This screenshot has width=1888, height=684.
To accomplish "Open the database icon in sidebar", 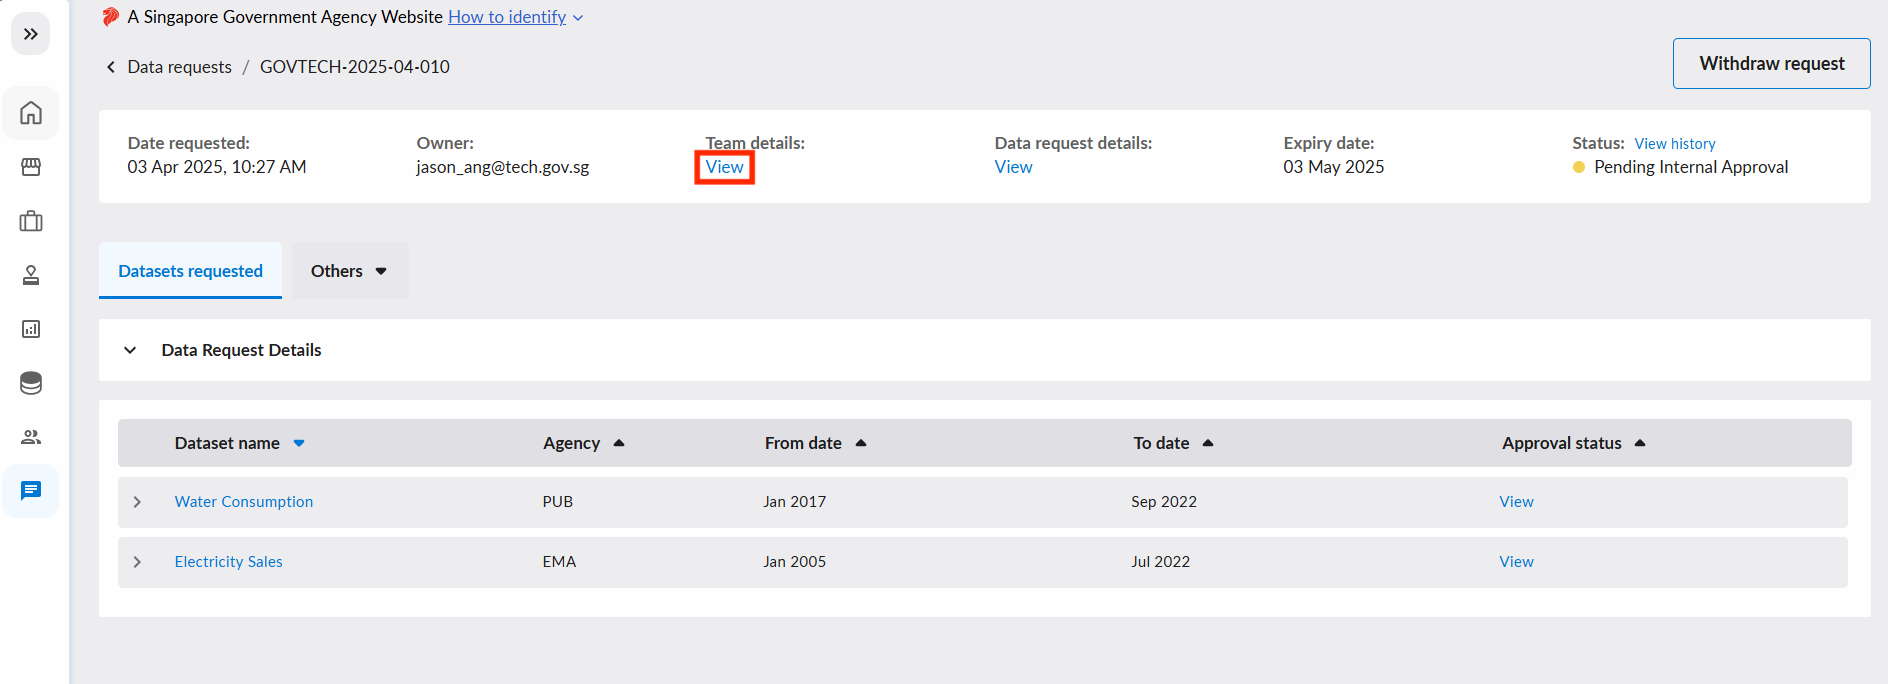I will [31, 383].
